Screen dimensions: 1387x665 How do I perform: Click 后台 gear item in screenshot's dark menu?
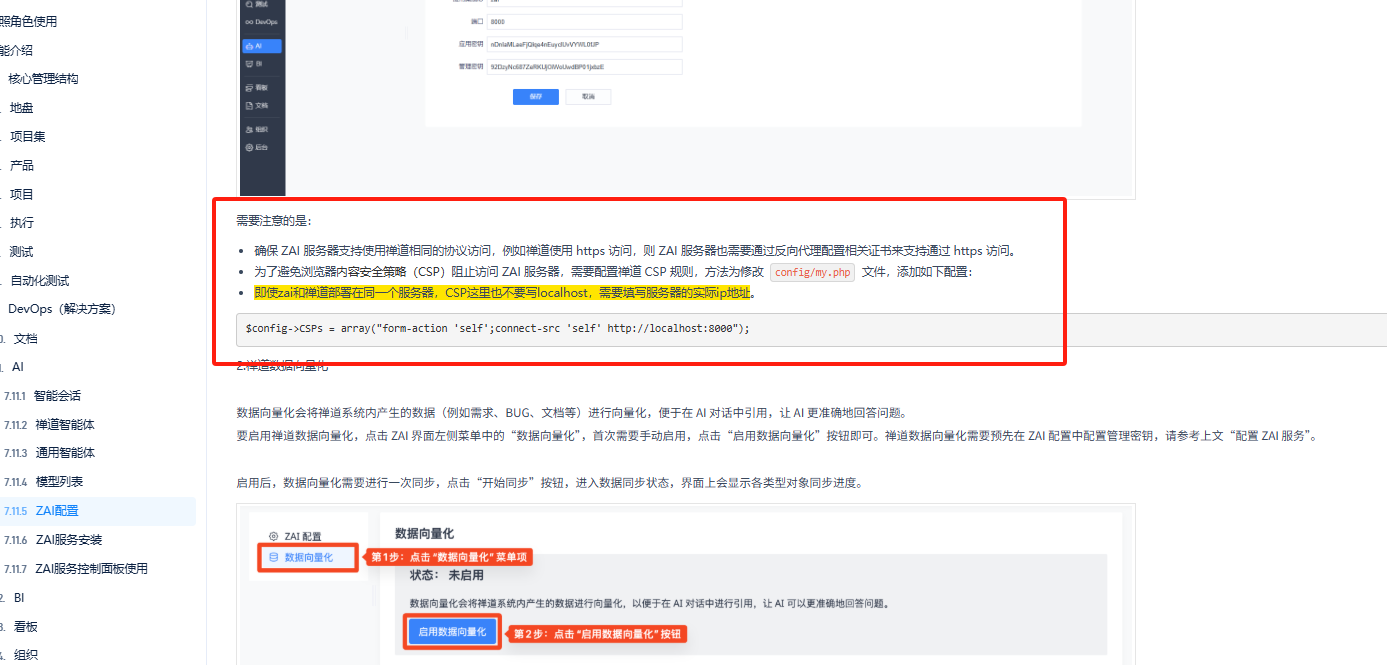click(257, 148)
